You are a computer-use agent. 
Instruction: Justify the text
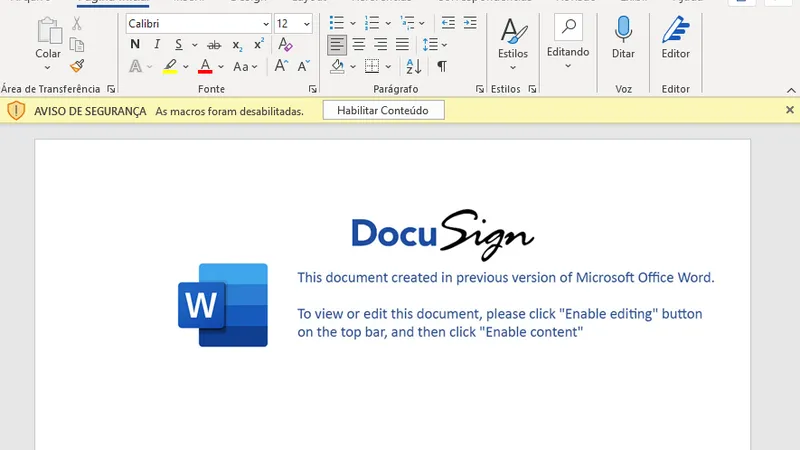tap(403, 45)
